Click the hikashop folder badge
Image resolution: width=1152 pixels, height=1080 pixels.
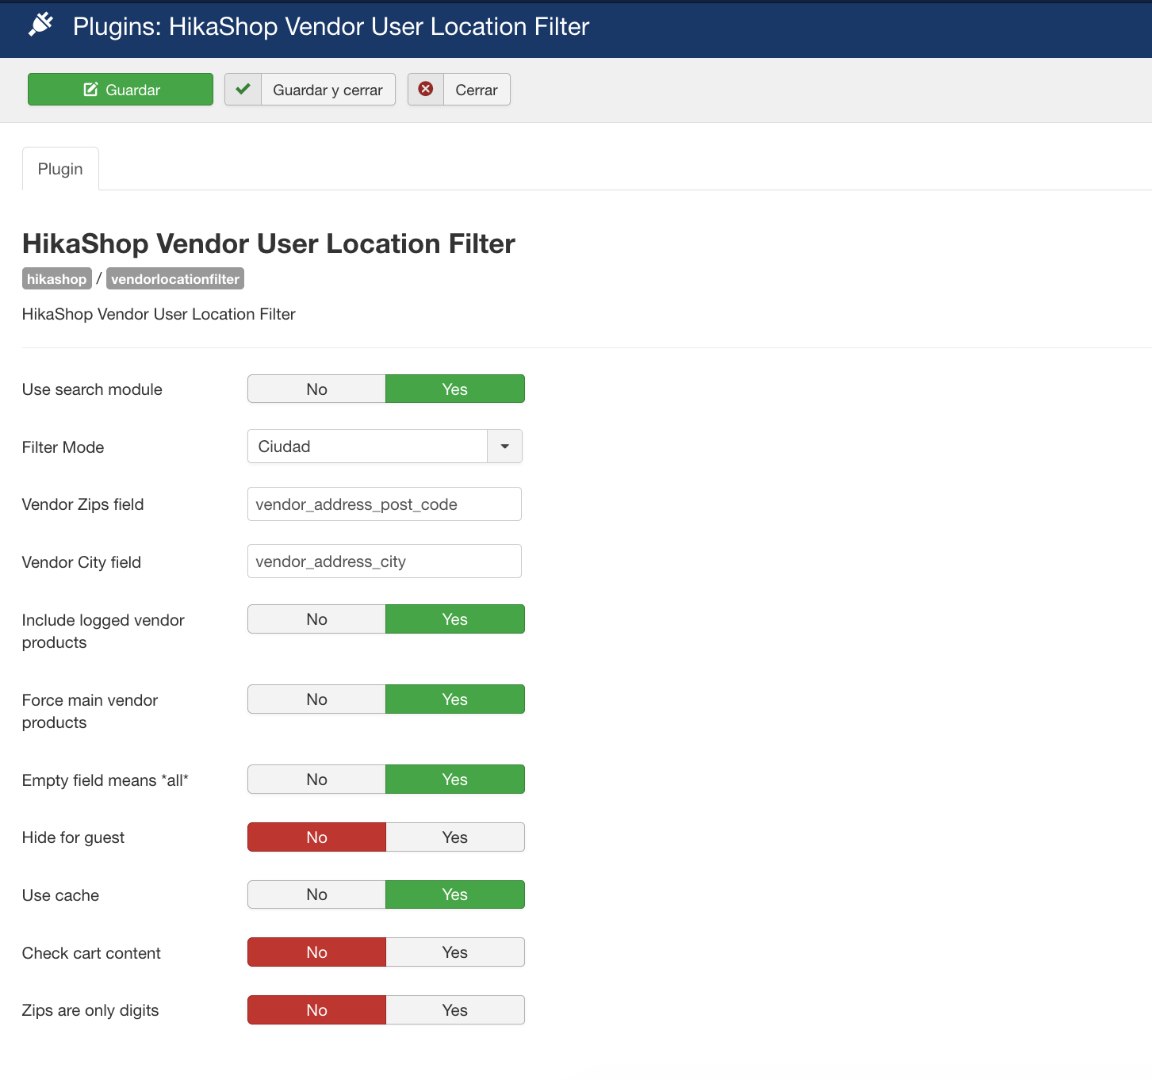pyautogui.click(x=57, y=279)
